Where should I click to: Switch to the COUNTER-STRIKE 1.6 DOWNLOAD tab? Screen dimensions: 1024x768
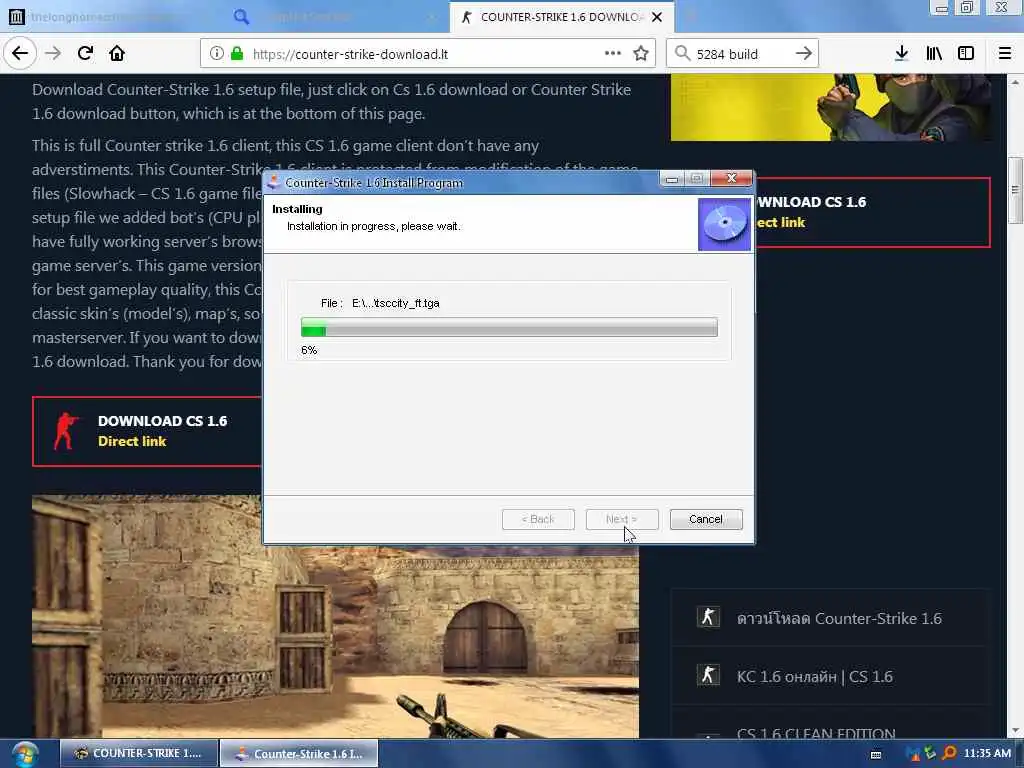(562, 17)
